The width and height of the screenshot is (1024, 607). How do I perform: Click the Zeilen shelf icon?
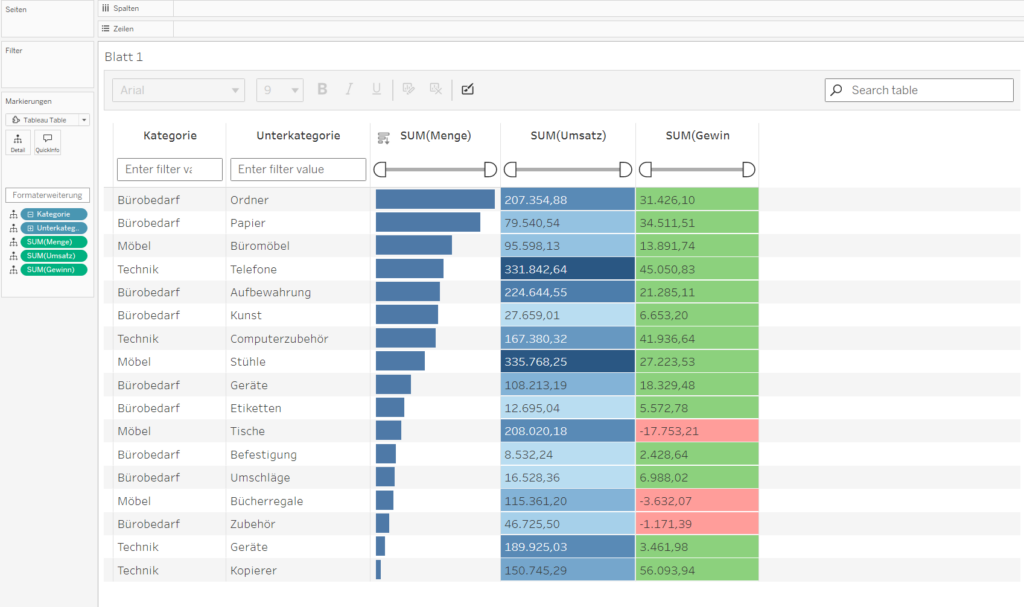coord(106,29)
